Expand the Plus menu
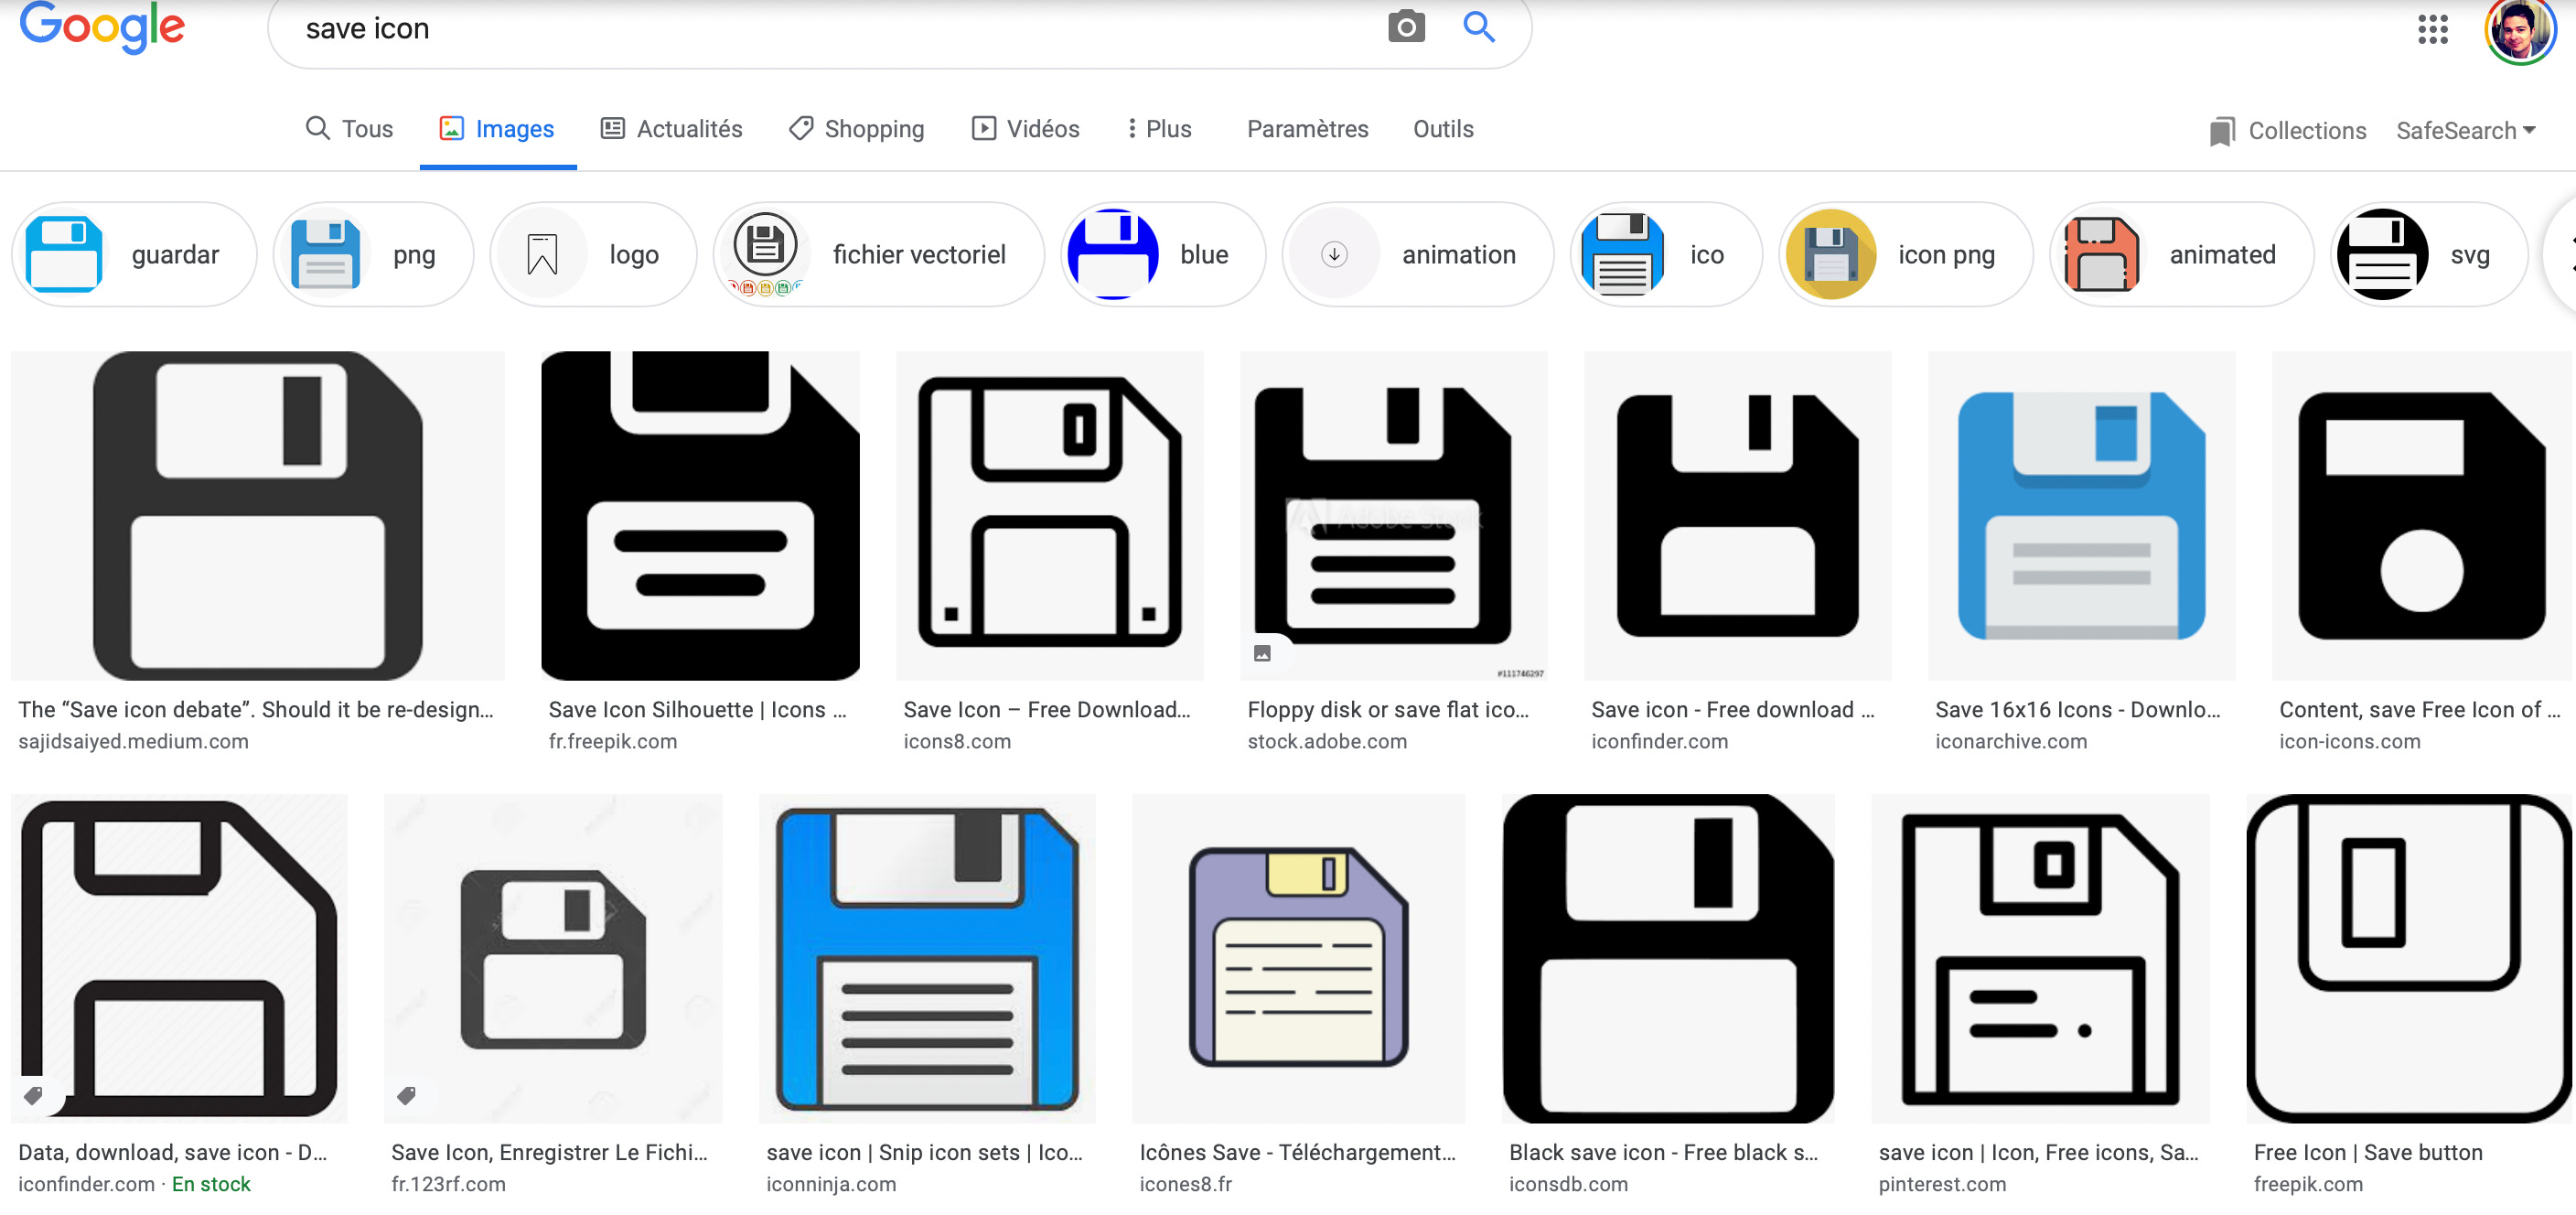 coord(1160,129)
